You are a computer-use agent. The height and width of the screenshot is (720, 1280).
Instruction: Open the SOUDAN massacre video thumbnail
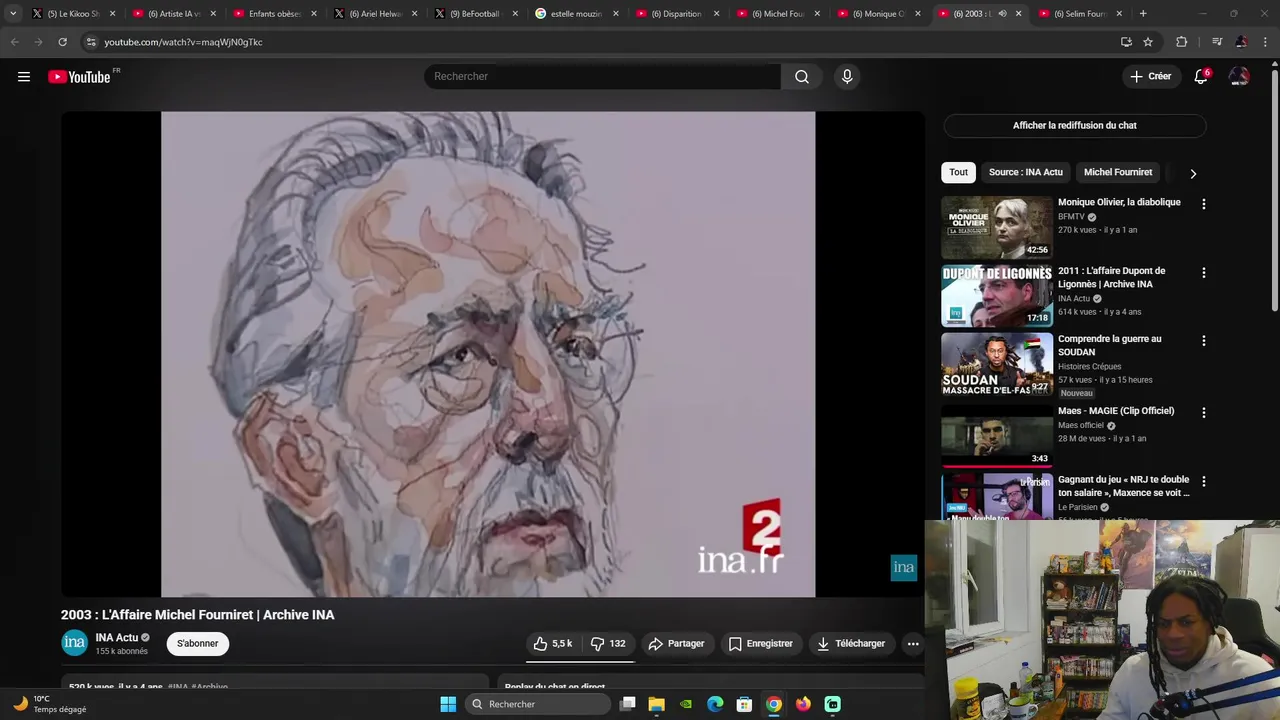click(x=997, y=365)
